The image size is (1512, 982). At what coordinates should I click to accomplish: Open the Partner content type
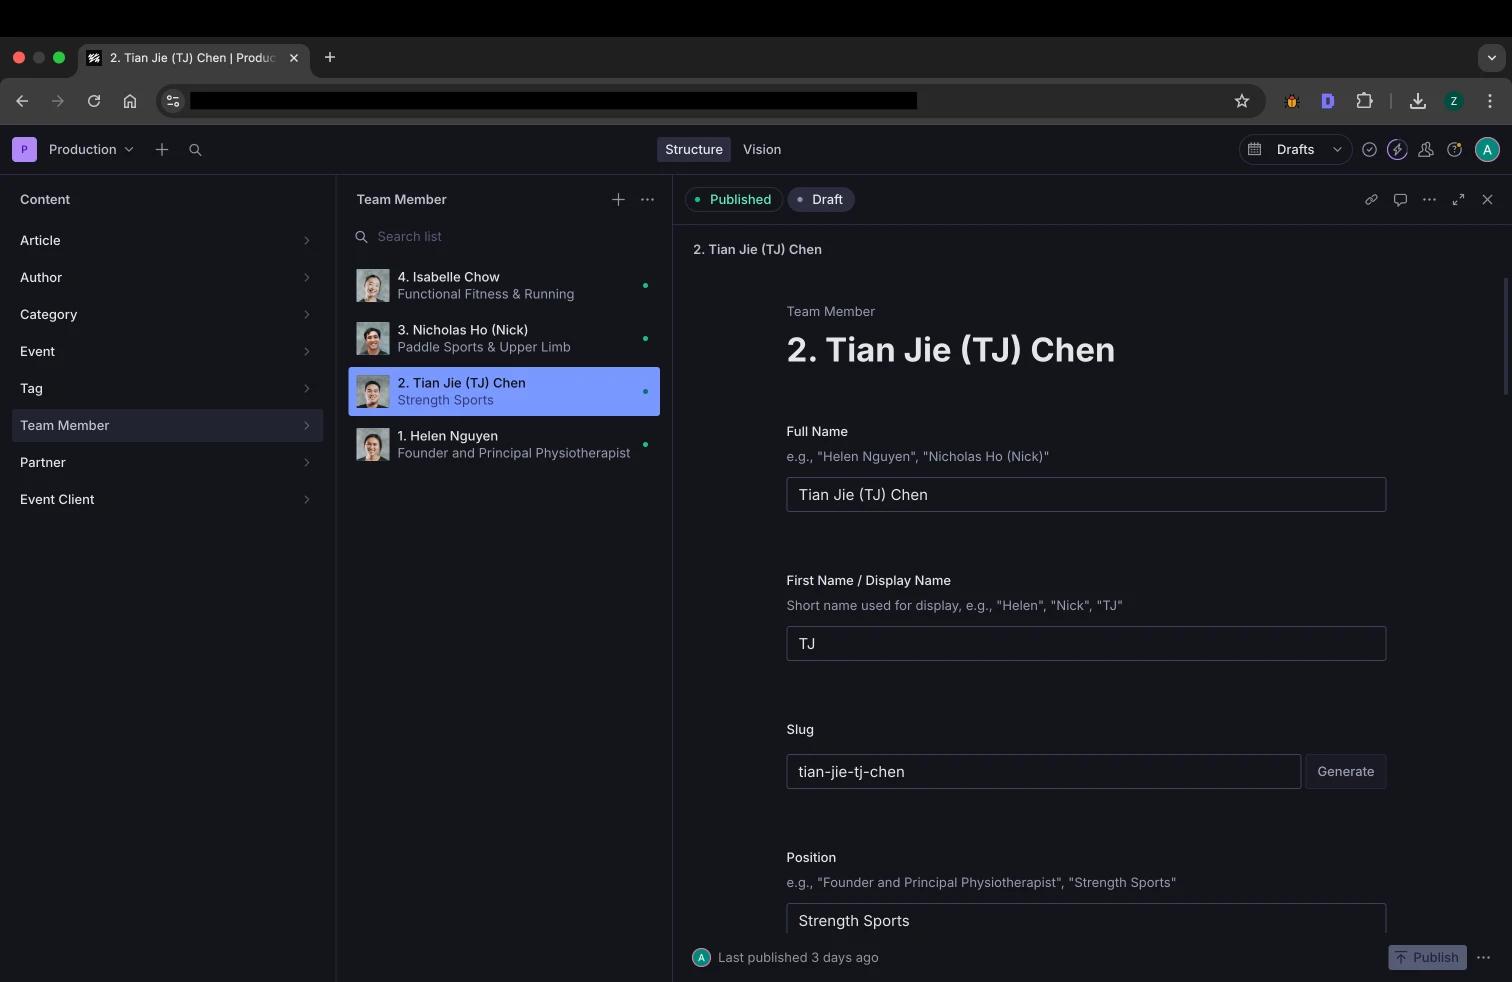[166, 462]
